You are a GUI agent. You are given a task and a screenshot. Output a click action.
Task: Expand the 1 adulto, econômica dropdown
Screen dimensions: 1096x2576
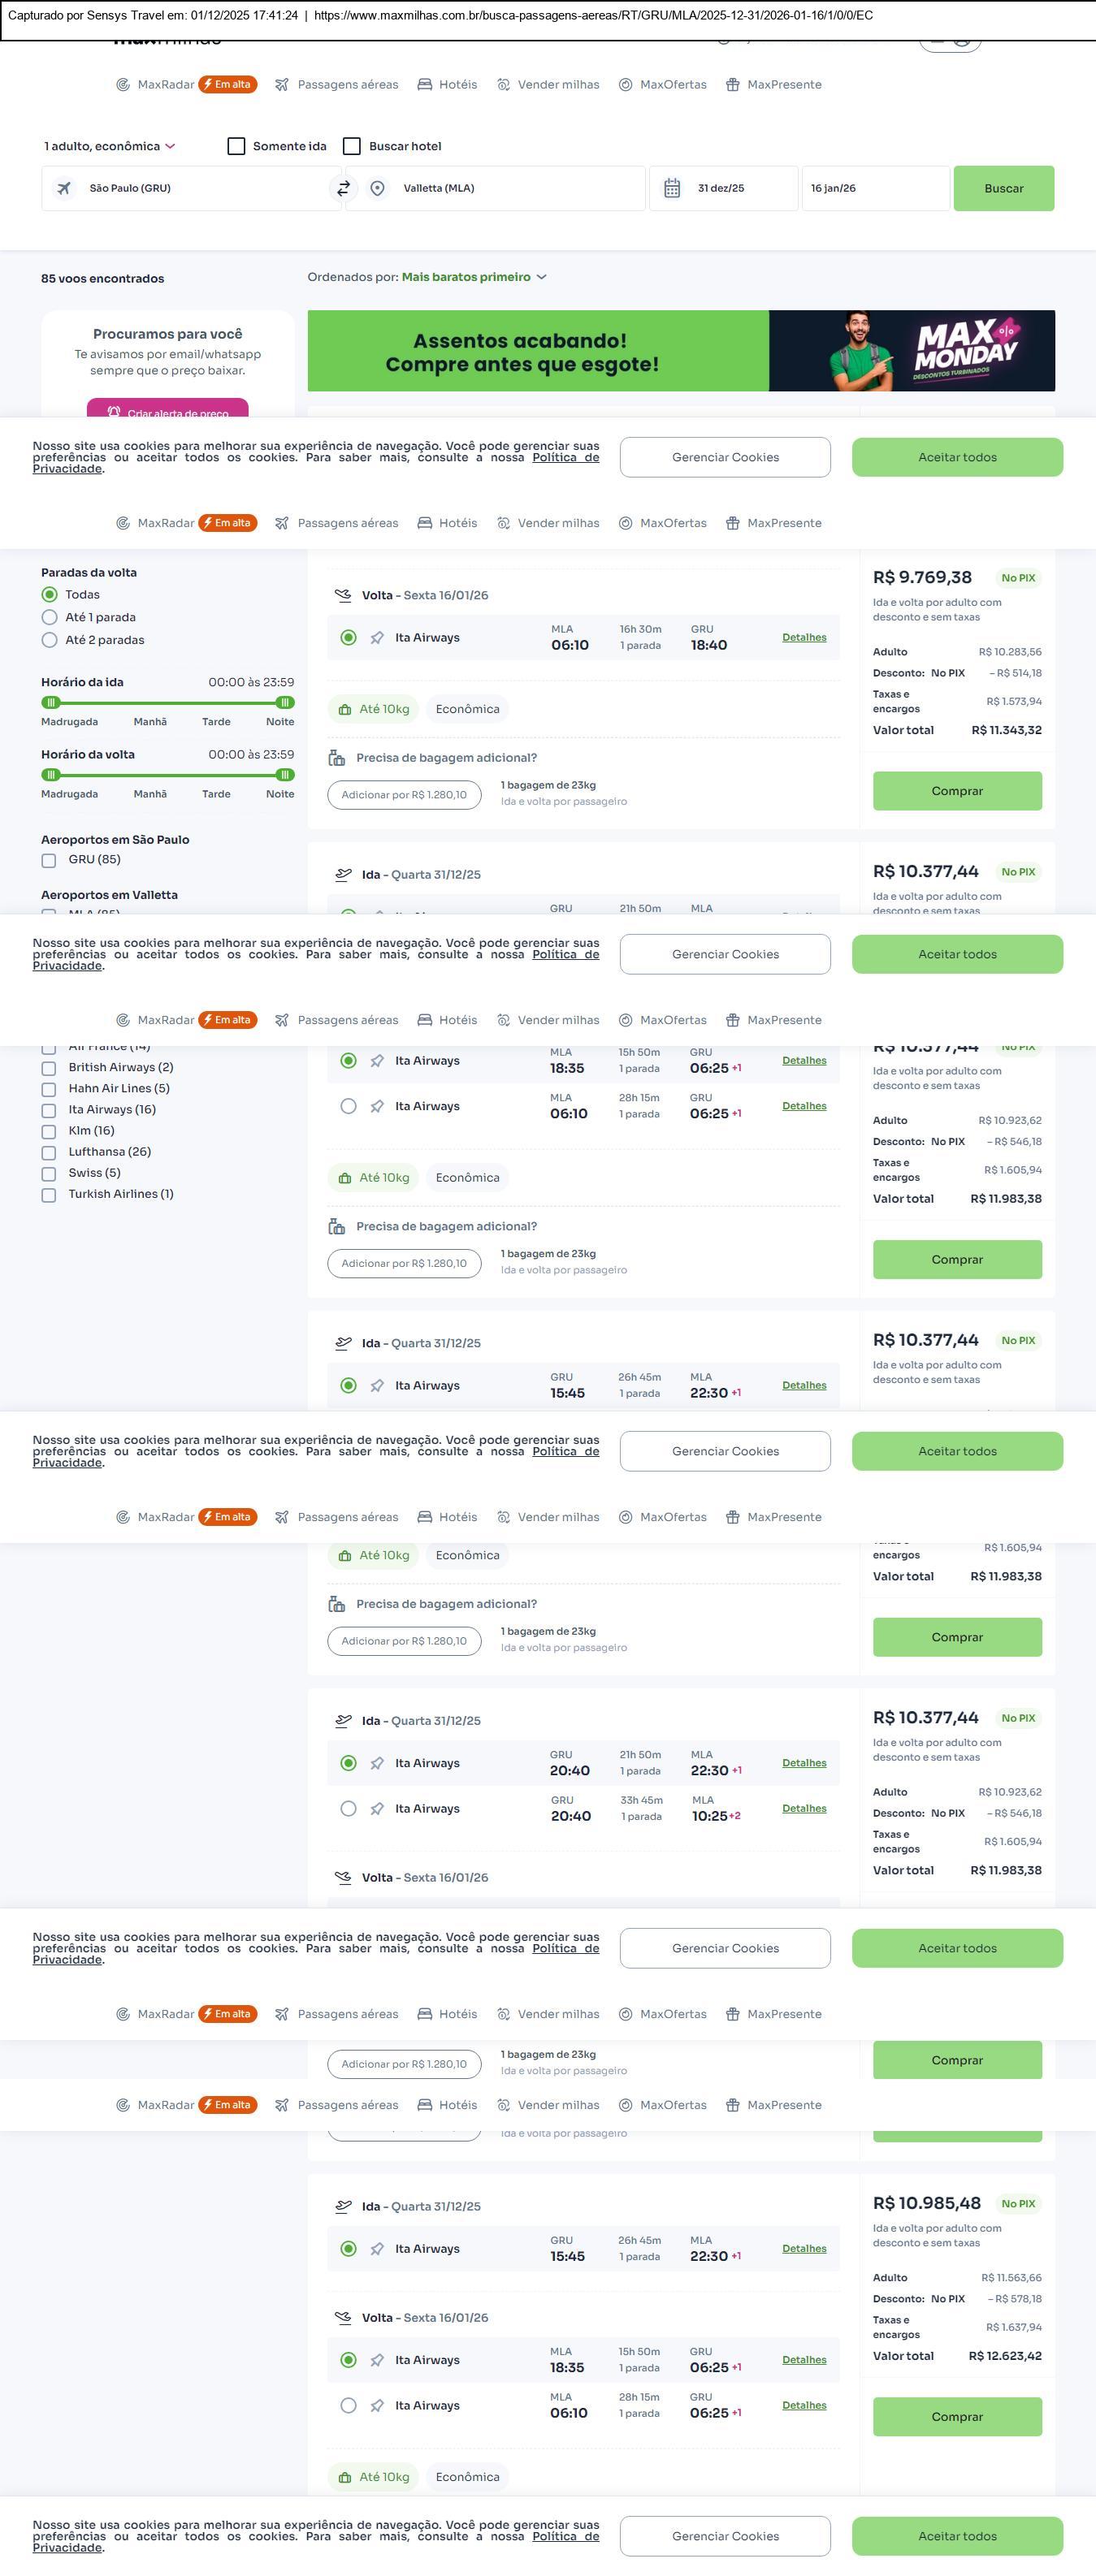click(109, 146)
